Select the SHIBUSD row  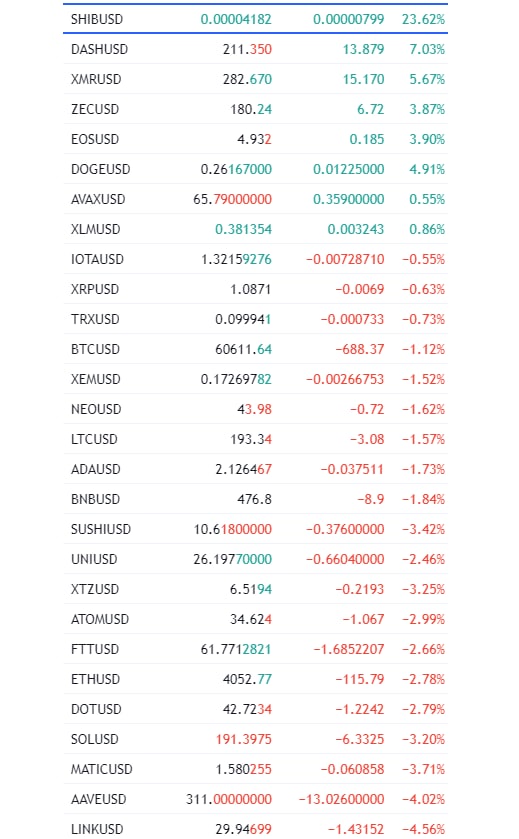[255, 19]
